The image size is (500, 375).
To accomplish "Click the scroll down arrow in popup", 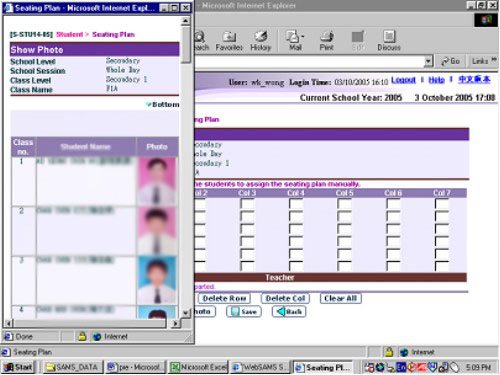I will click(186, 313).
